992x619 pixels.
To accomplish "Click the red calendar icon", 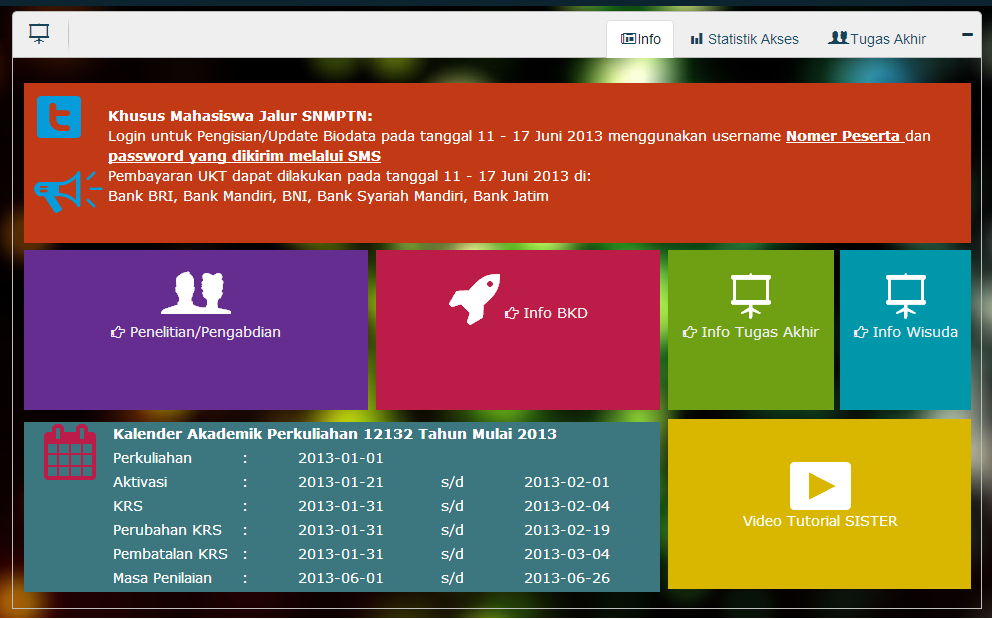I will pyautogui.click(x=70, y=452).
